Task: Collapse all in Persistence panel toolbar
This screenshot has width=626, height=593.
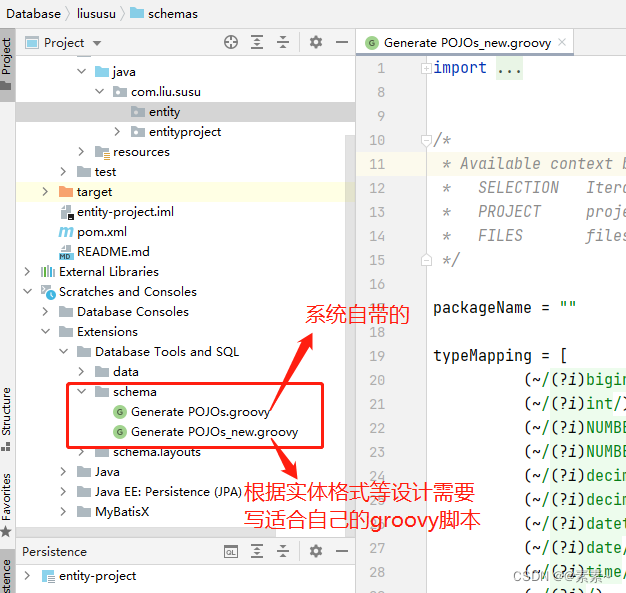Action: [283, 551]
